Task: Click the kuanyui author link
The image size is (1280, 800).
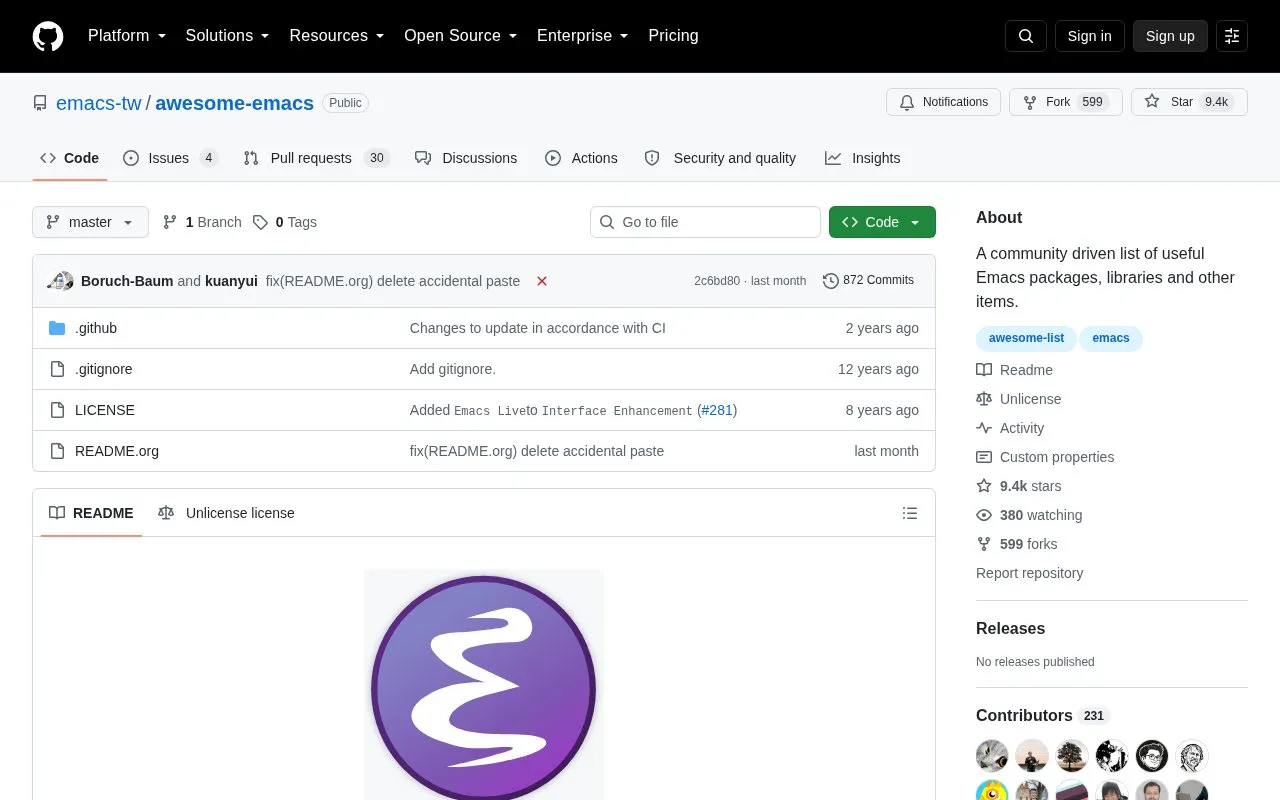Action: (231, 281)
